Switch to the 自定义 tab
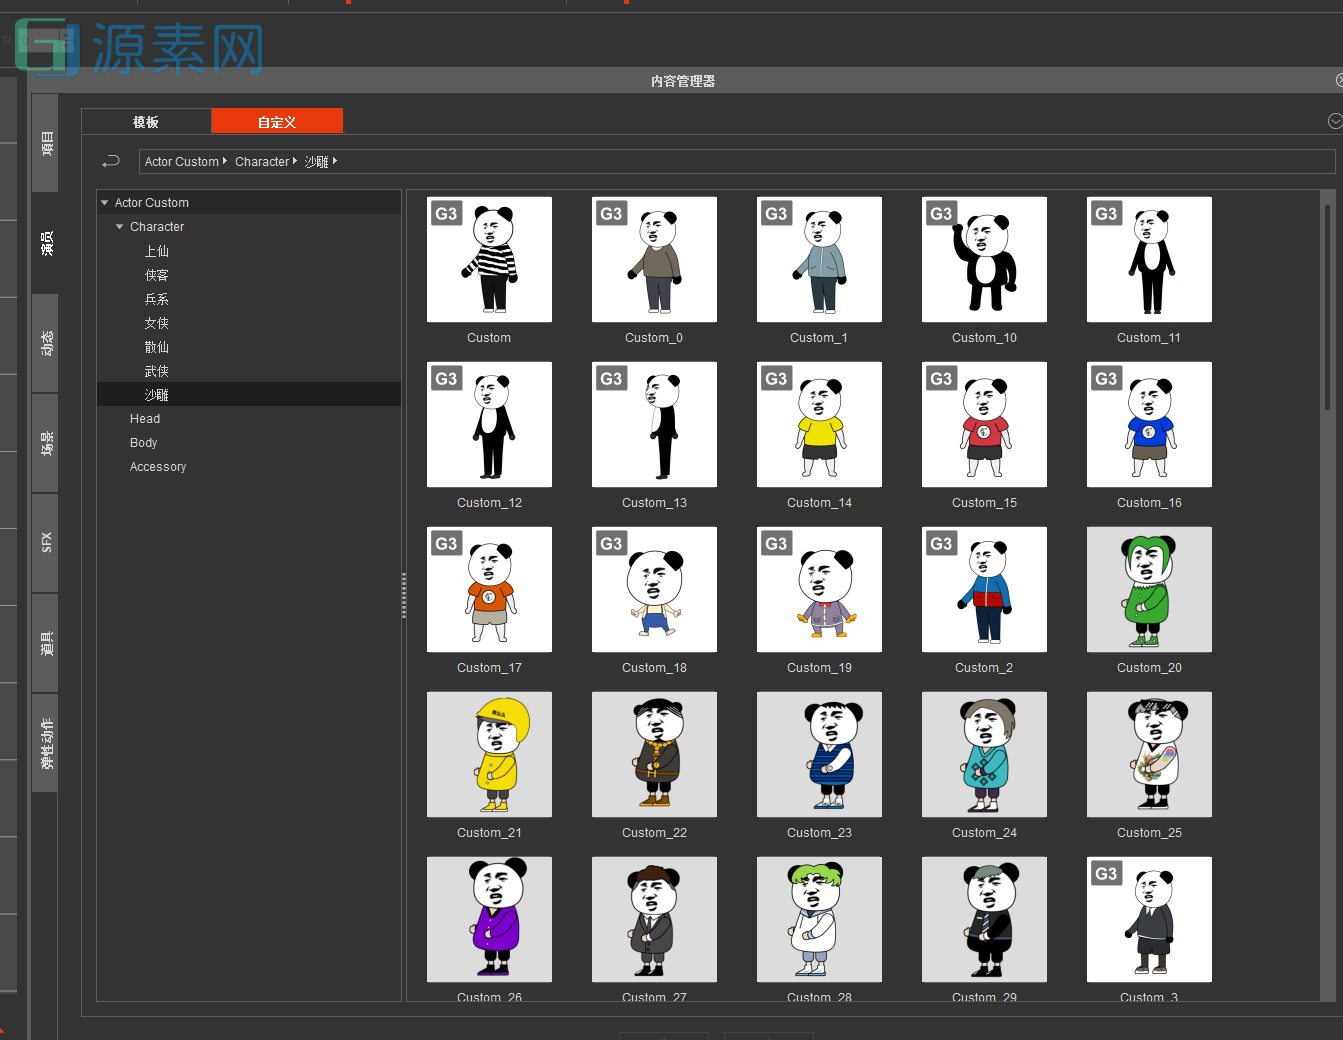The height and width of the screenshot is (1040, 1343). (277, 122)
